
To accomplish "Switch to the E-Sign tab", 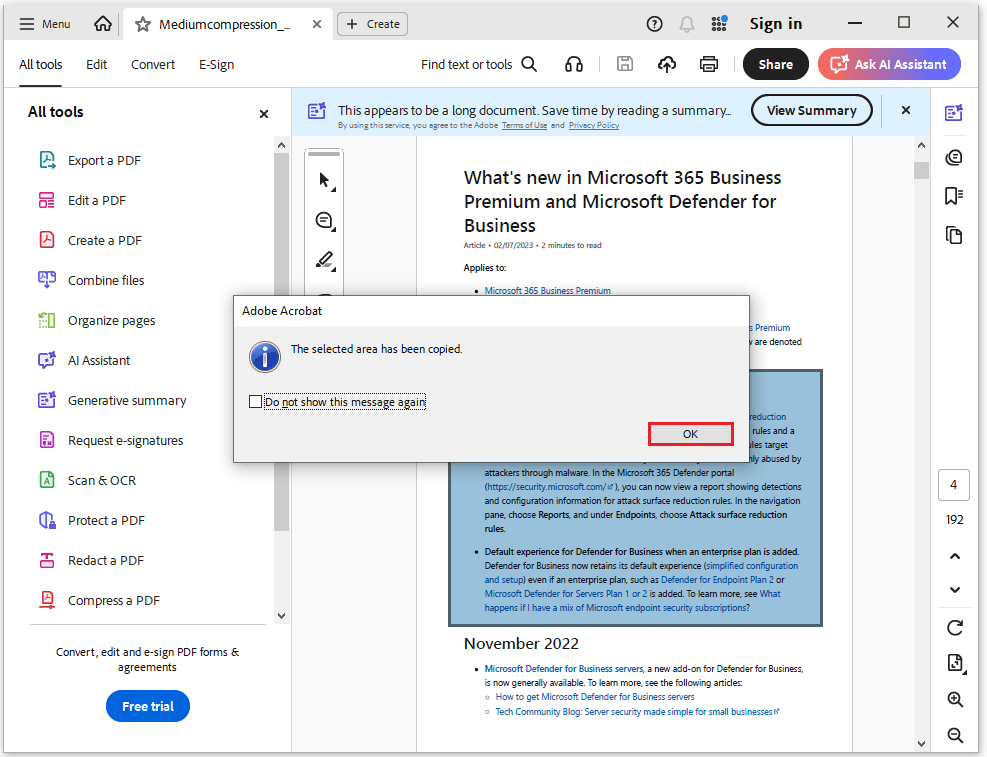I will [x=216, y=64].
